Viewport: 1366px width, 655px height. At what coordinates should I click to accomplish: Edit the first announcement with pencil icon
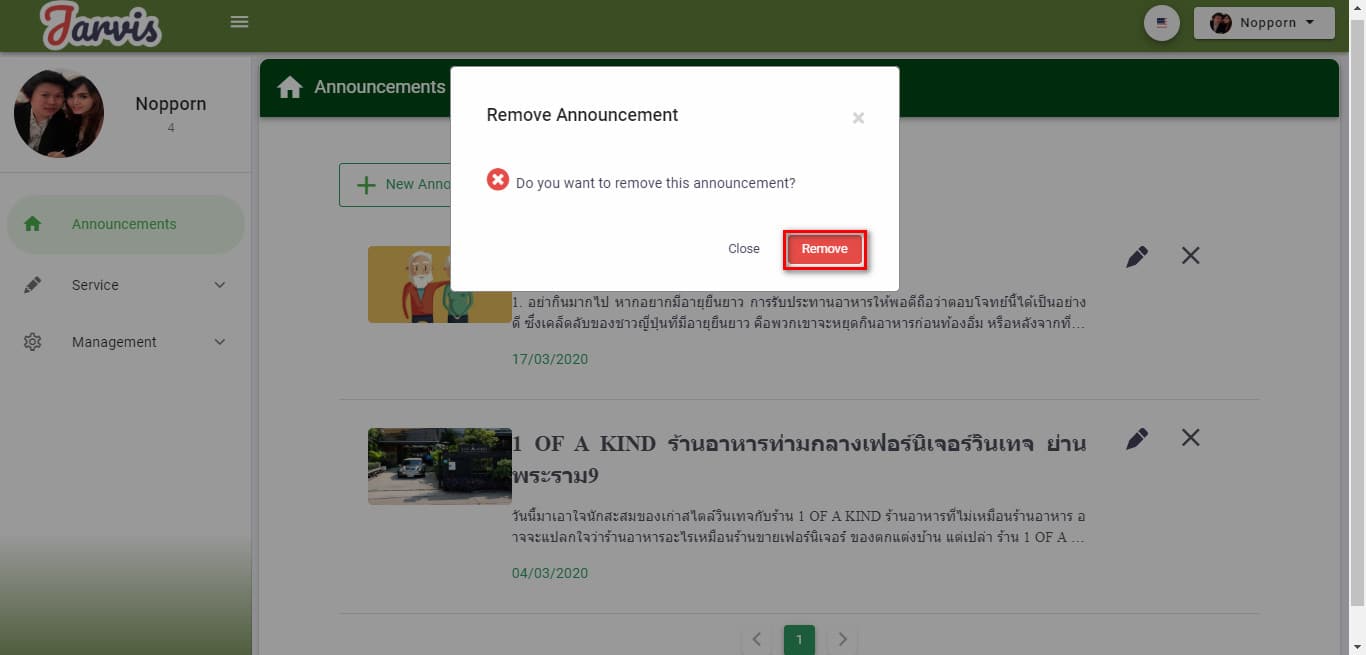click(x=1136, y=256)
